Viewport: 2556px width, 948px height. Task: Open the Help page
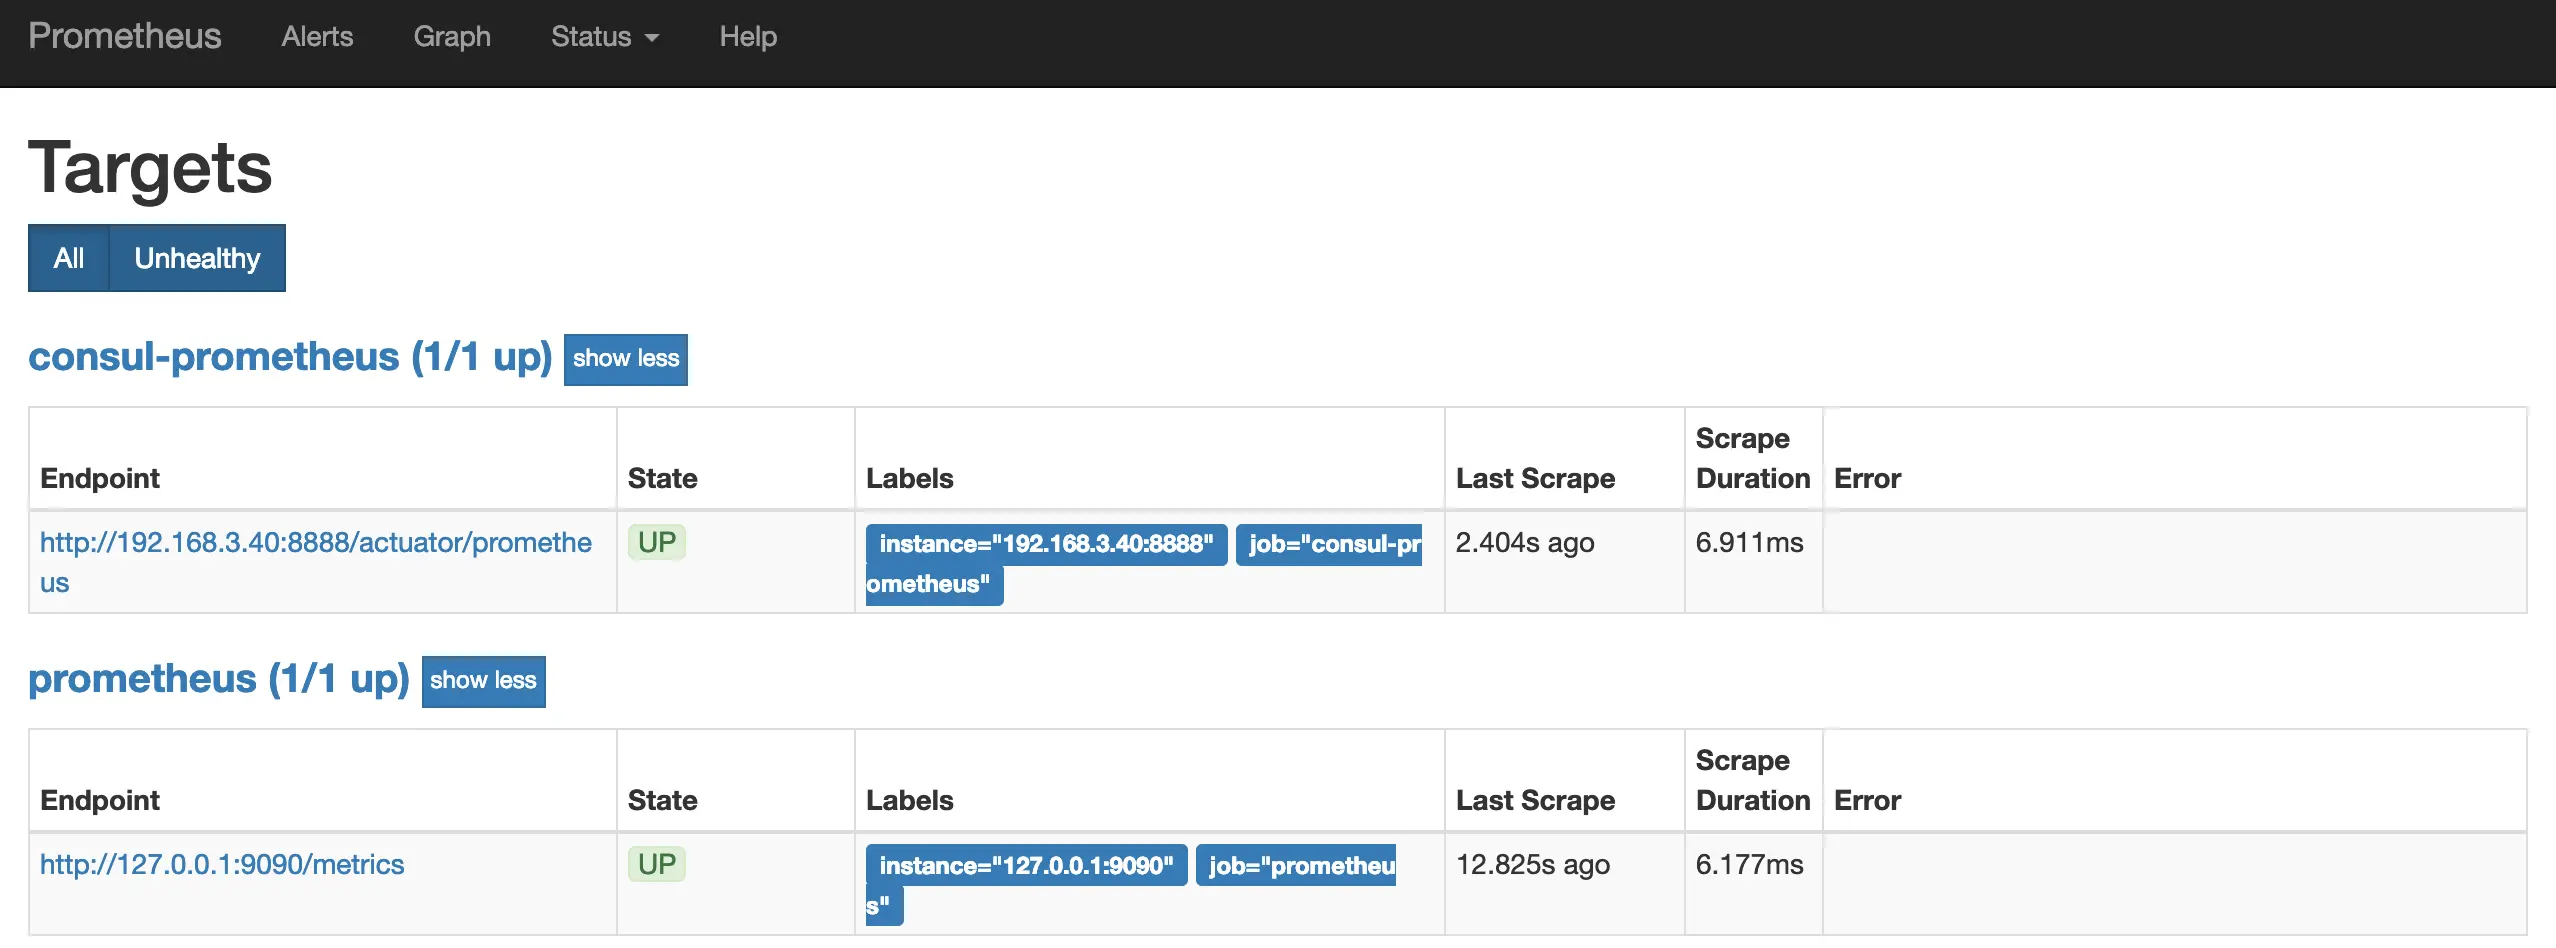[x=748, y=37]
